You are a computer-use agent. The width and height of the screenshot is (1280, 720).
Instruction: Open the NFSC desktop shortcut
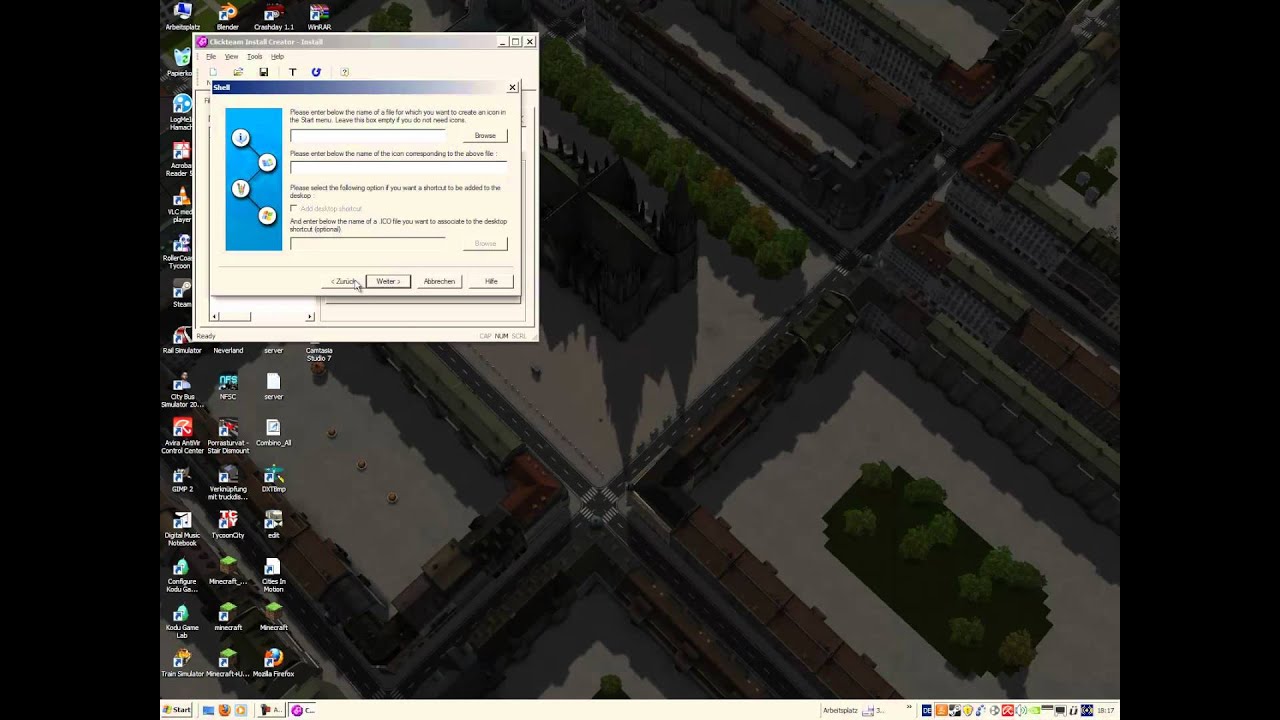tap(228, 386)
